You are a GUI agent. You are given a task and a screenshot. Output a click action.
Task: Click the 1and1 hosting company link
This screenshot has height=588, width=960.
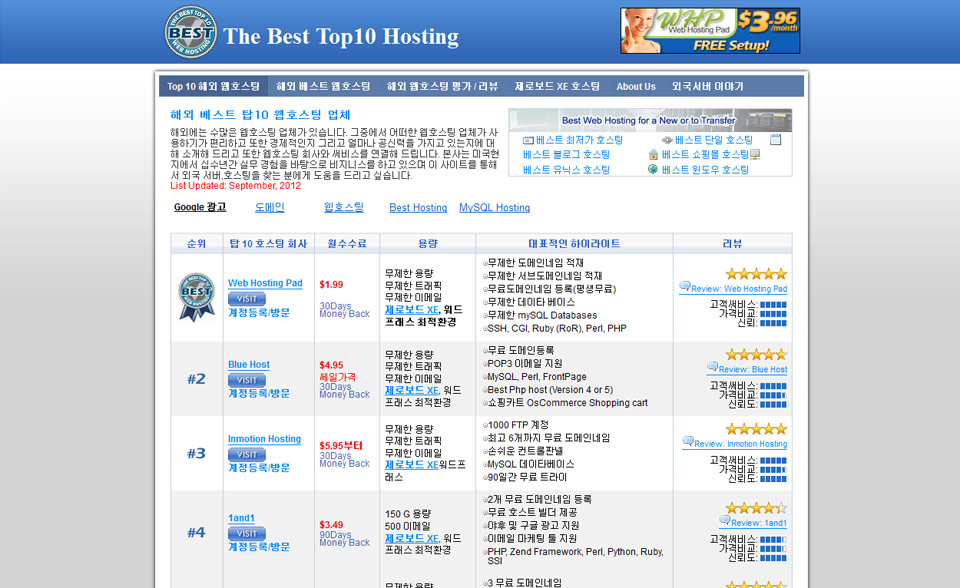[x=241, y=518]
